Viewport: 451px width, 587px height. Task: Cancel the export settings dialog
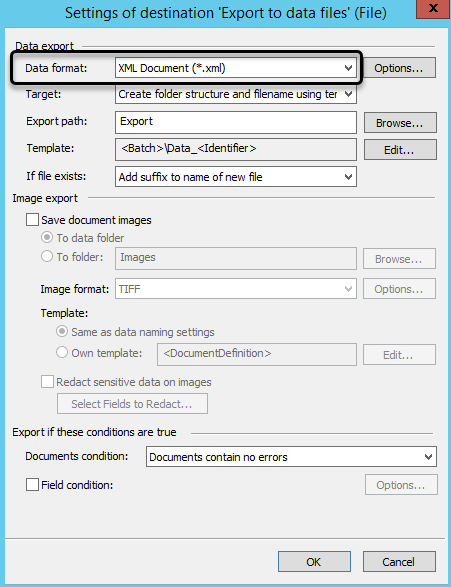(399, 562)
